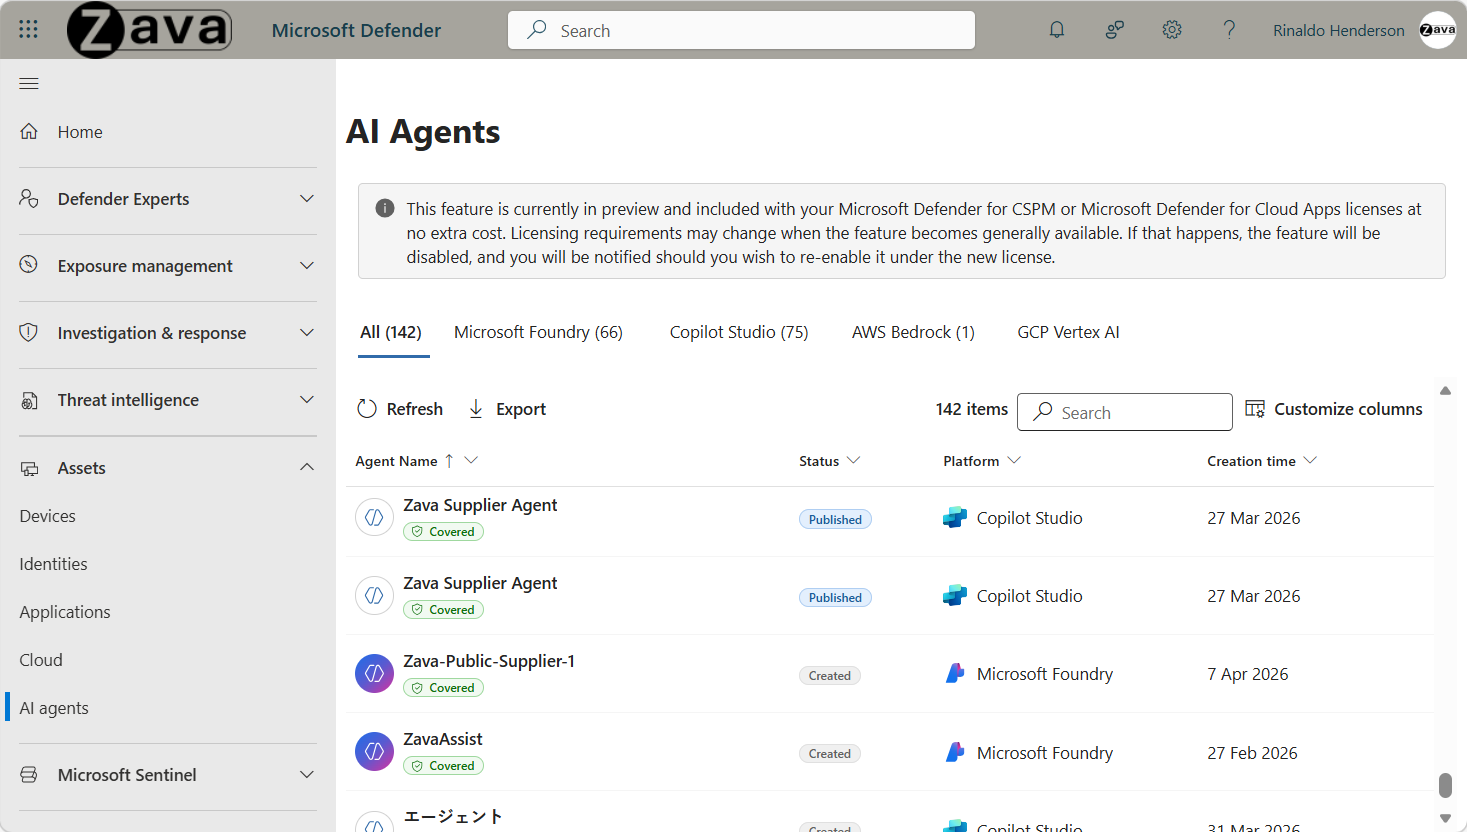Click the Defender Experts icon

coord(29,199)
